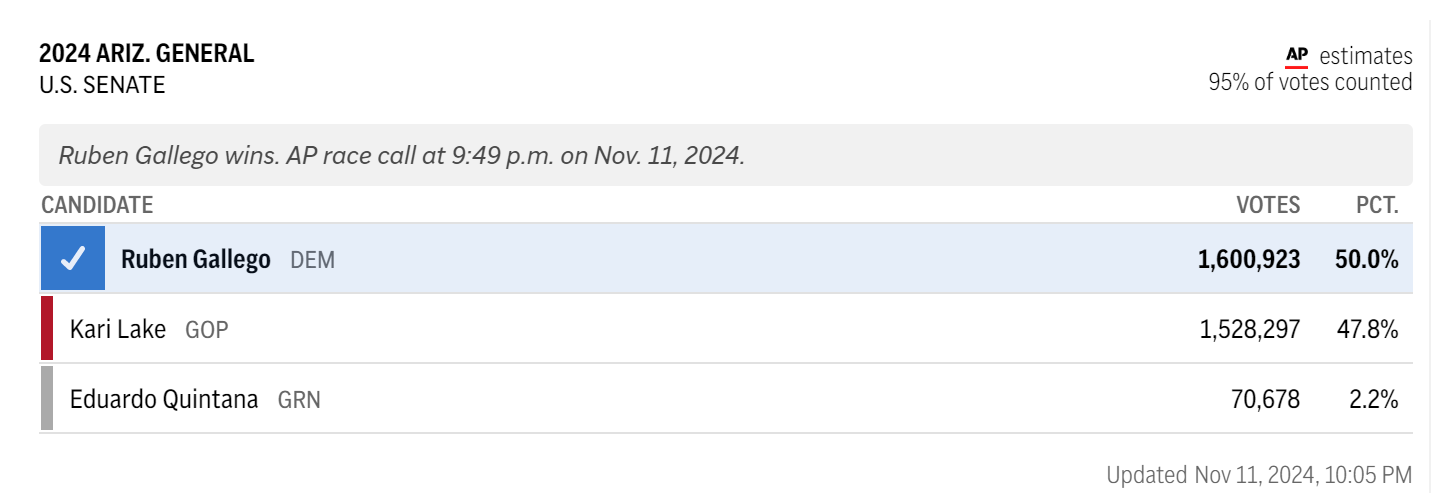Image resolution: width=1431 pixels, height=493 pixels.
Task: Click the U.S. SENATE subheading
Action: coord(102,85)
